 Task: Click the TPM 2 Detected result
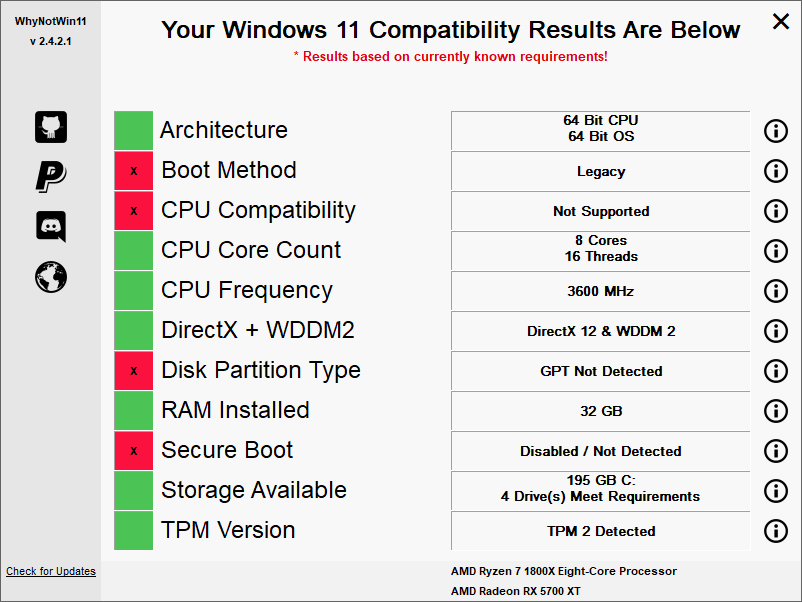click(x=601, y=532)
